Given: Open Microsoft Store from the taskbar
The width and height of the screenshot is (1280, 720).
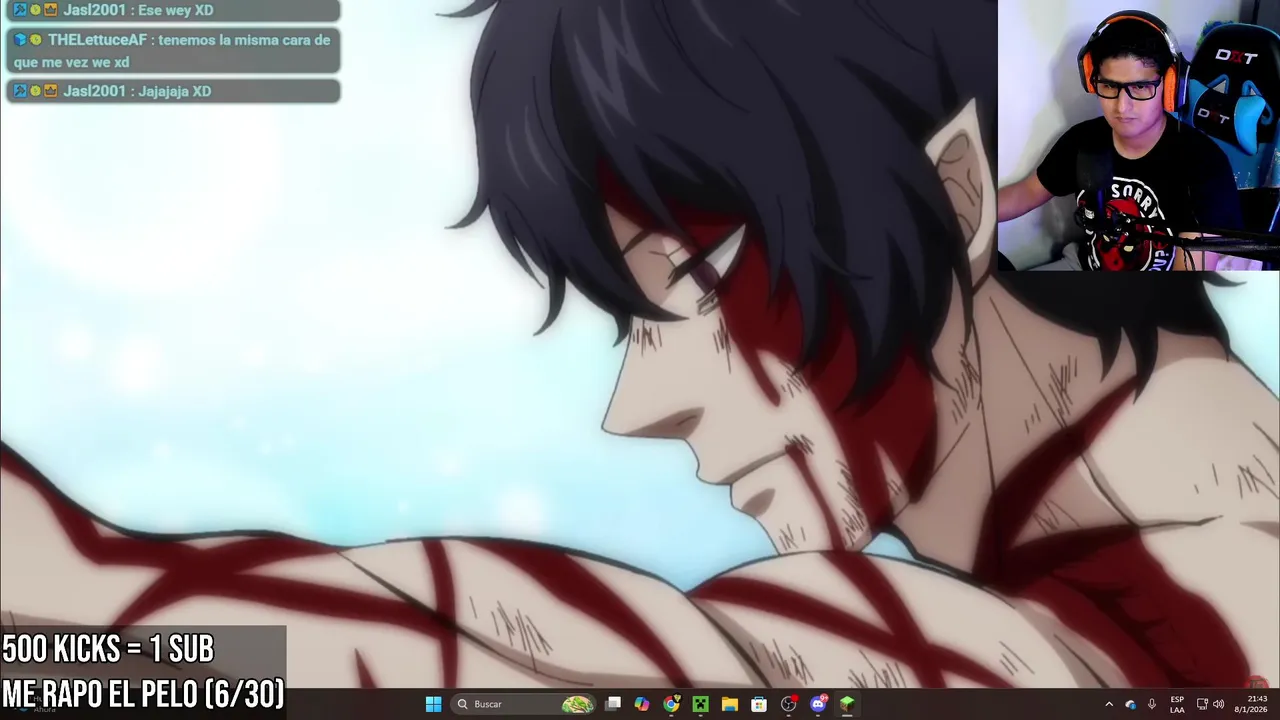Looking at the screenshot, I should coord(759,704).
